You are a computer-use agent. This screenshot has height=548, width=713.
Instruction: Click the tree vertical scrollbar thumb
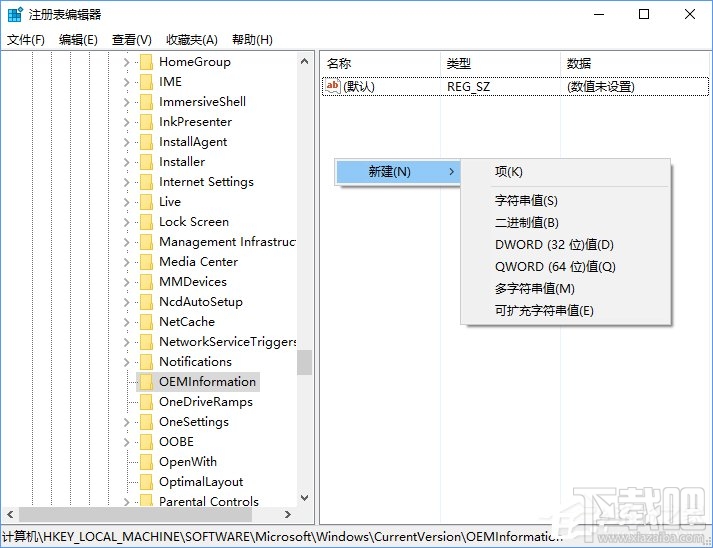click(x=305, y=362)
